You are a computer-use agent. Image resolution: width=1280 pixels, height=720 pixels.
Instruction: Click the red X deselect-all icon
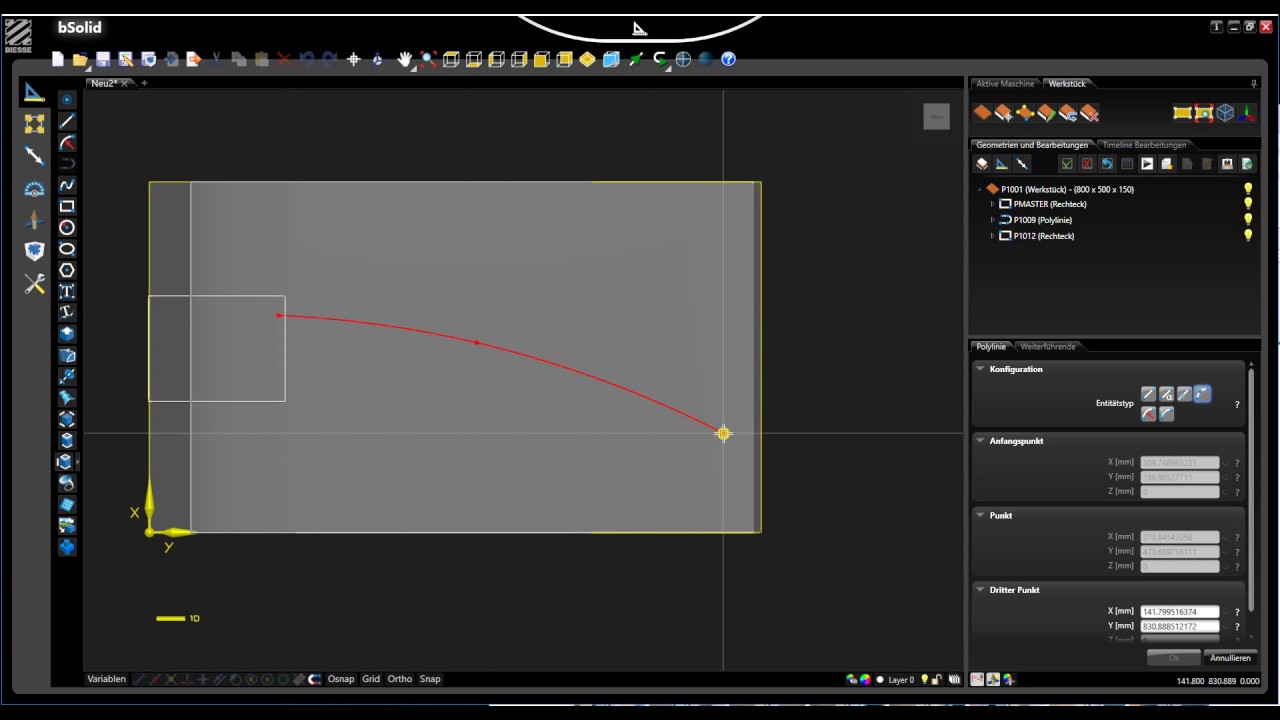coord(1087,163)
